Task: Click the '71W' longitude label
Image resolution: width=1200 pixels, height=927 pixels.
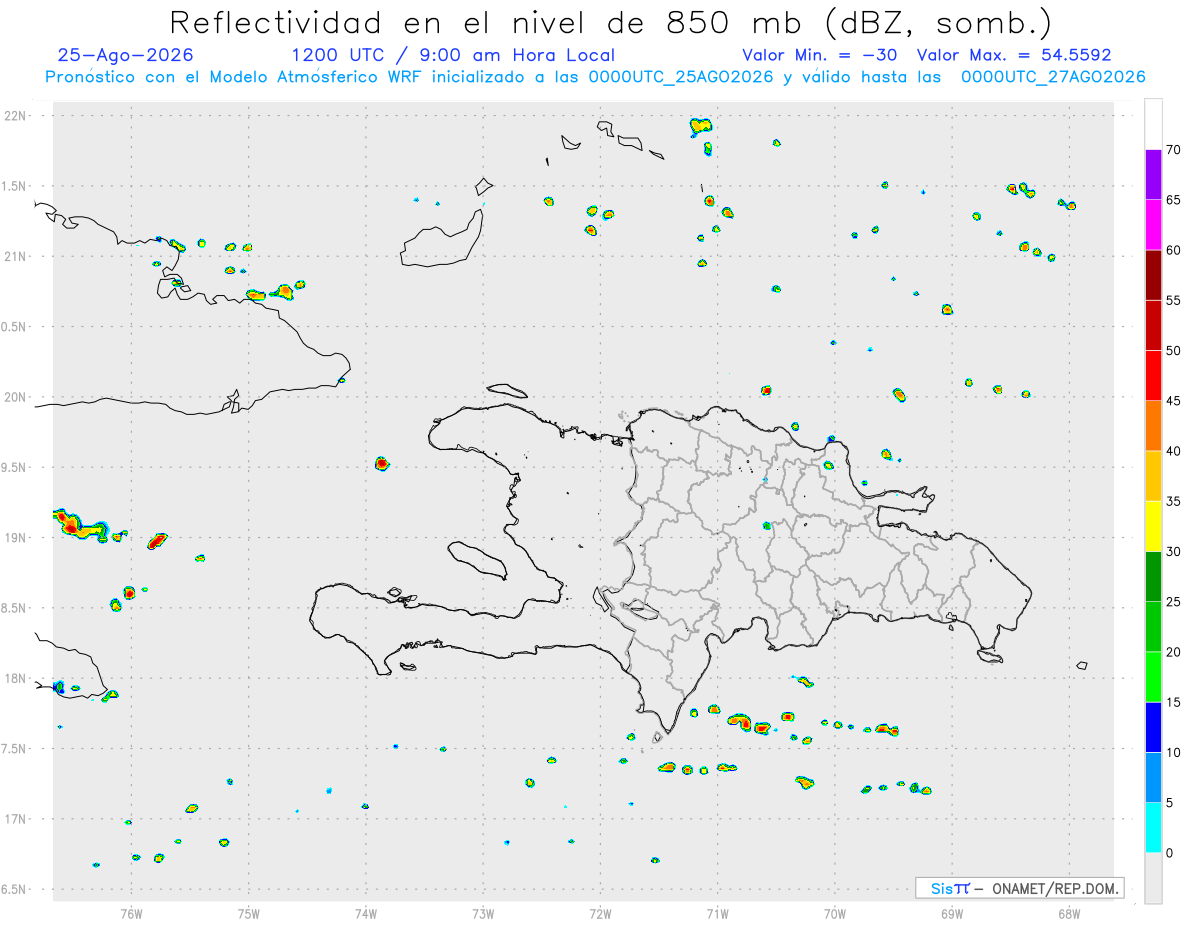Action: click(x=717, y=913)
